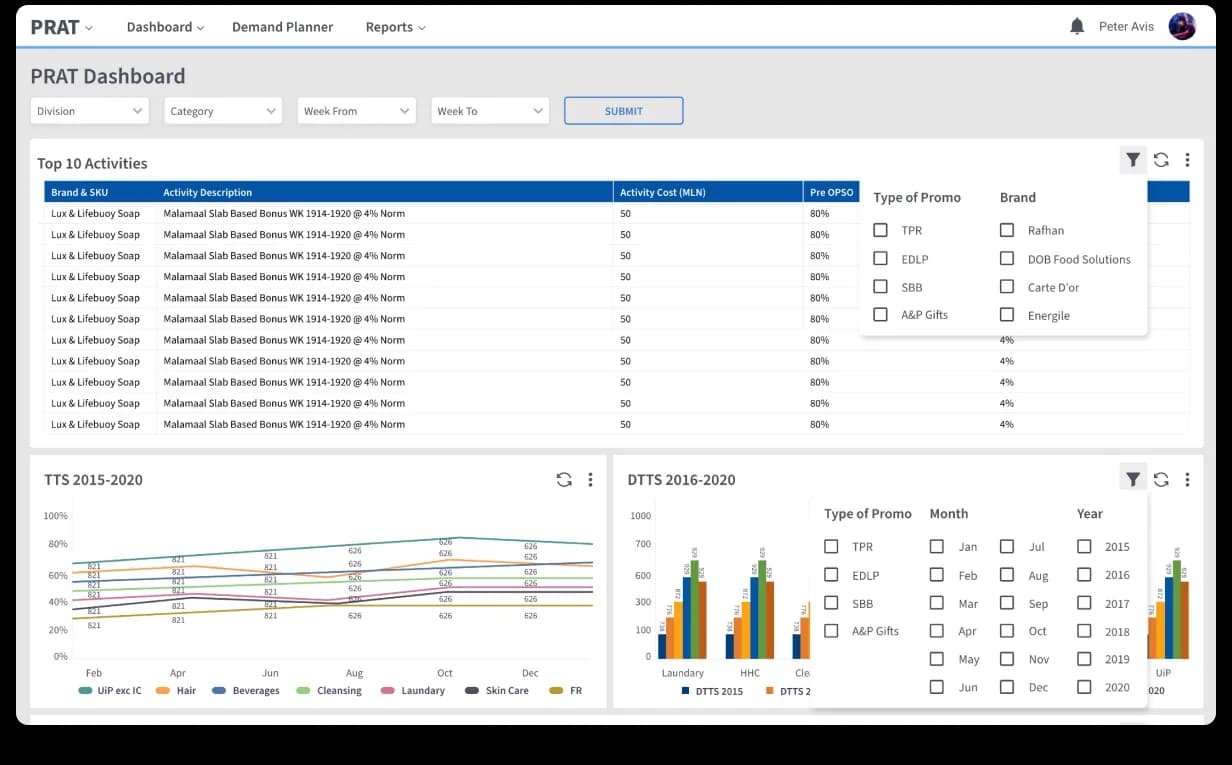The width and height of the screenshot is (1232, 765).
Task: Open the Peter Avis profile avatar
Action: click(1182, 27)
